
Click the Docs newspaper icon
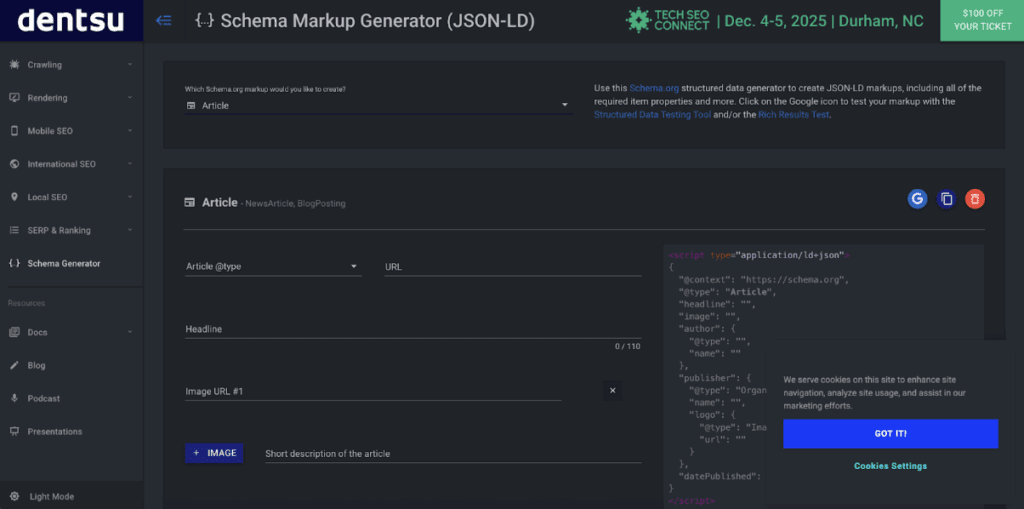click(14, 332)
